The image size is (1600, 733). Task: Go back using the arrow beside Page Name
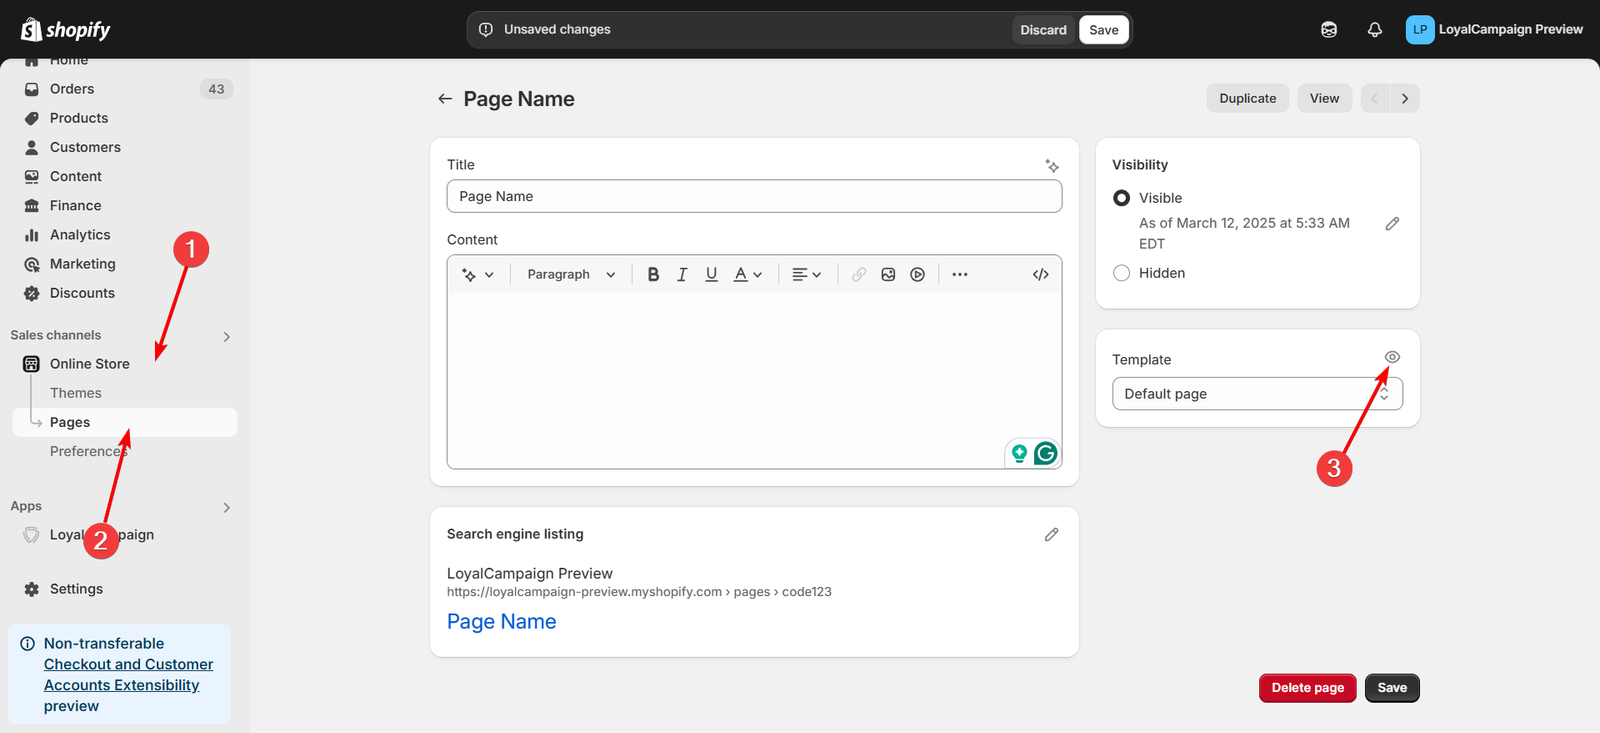coord(445,99)
